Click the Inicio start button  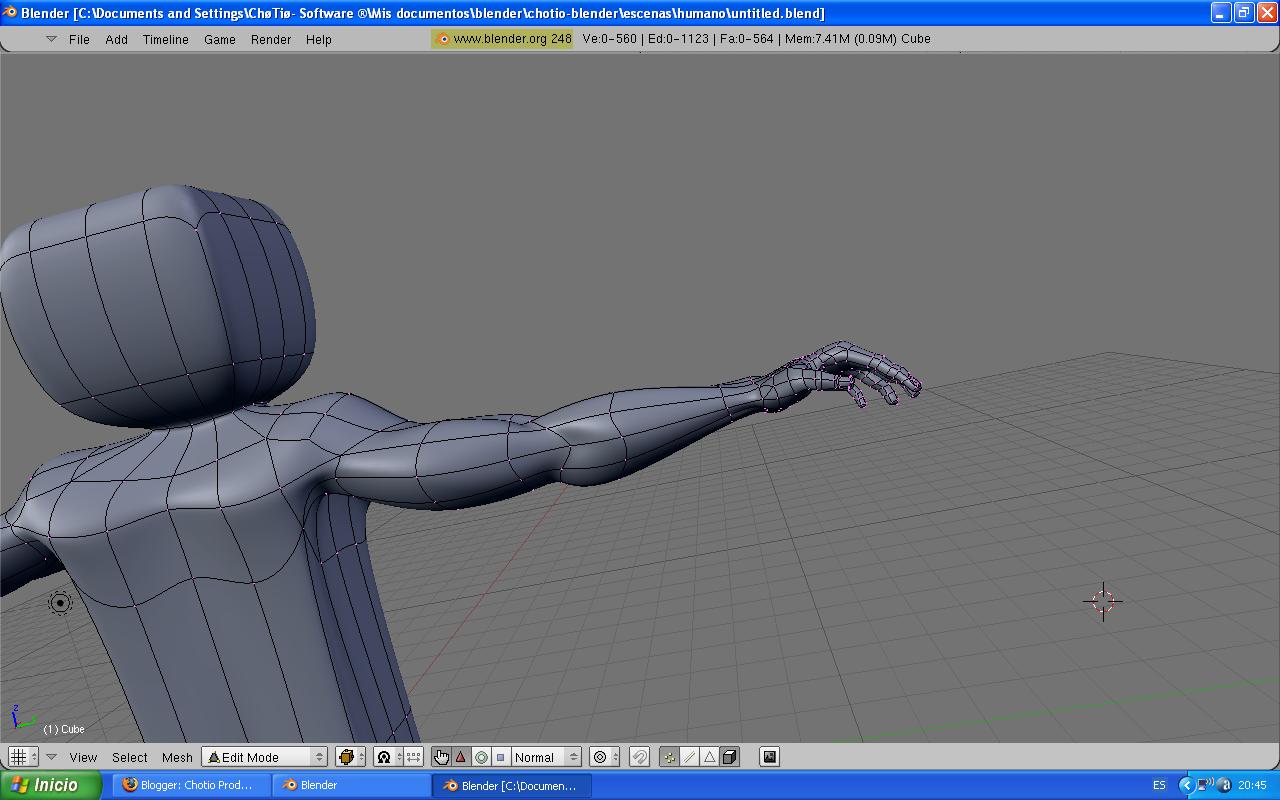click(50, 785)
